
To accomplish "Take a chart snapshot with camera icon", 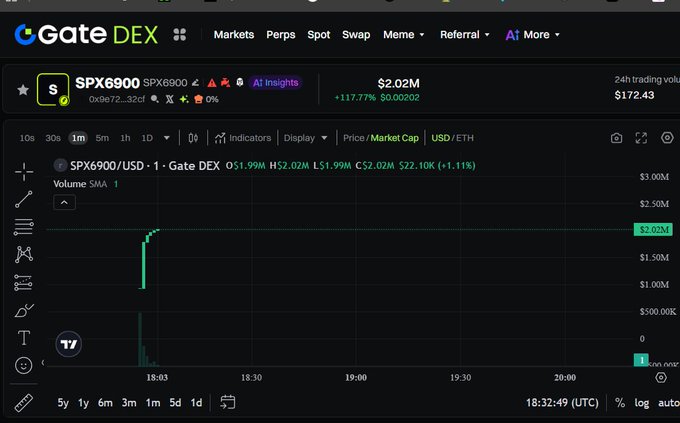I will (616, 138).
